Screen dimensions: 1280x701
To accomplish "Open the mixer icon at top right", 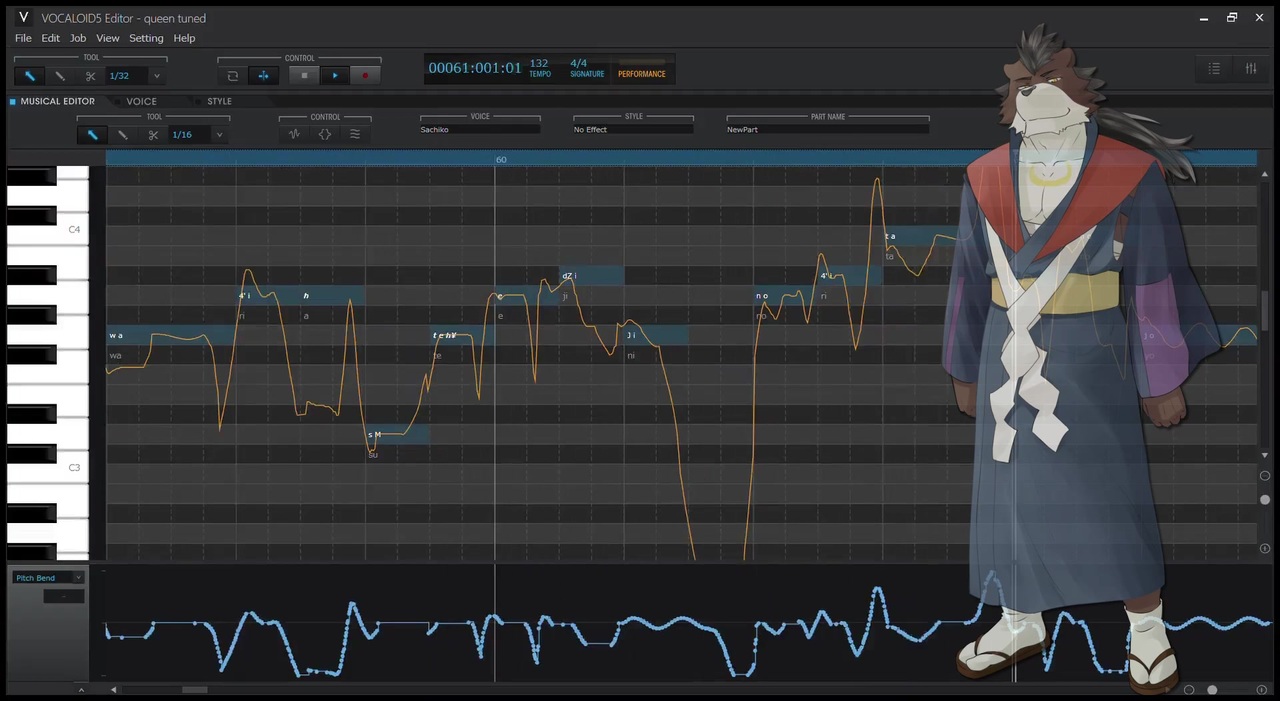I will point(1251,68).
